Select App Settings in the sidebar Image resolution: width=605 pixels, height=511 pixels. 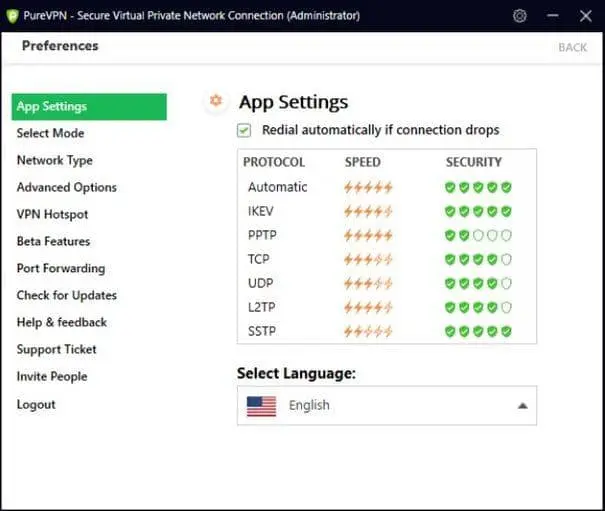(89, 107)
